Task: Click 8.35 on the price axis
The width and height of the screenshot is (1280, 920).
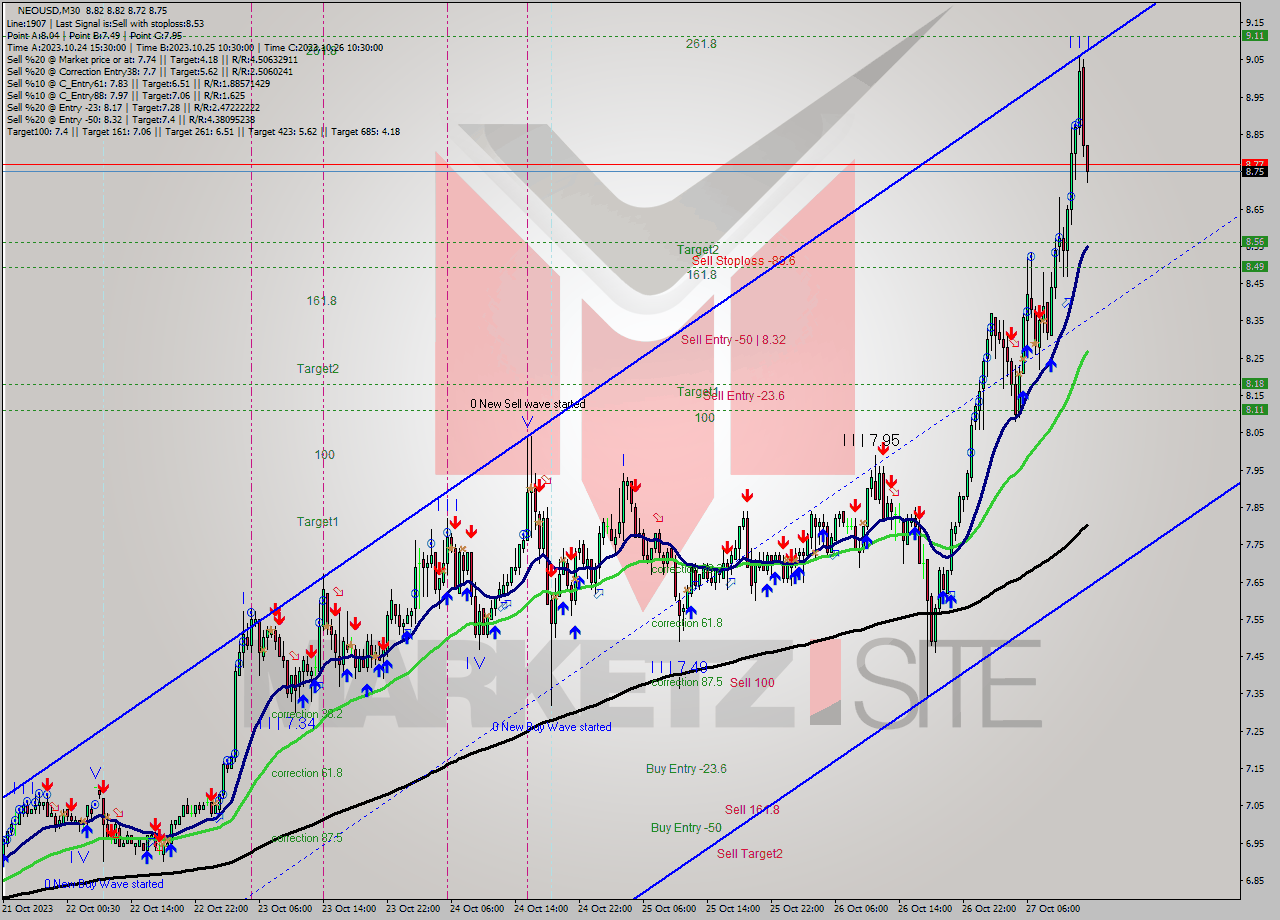Action: [1255, 321]
